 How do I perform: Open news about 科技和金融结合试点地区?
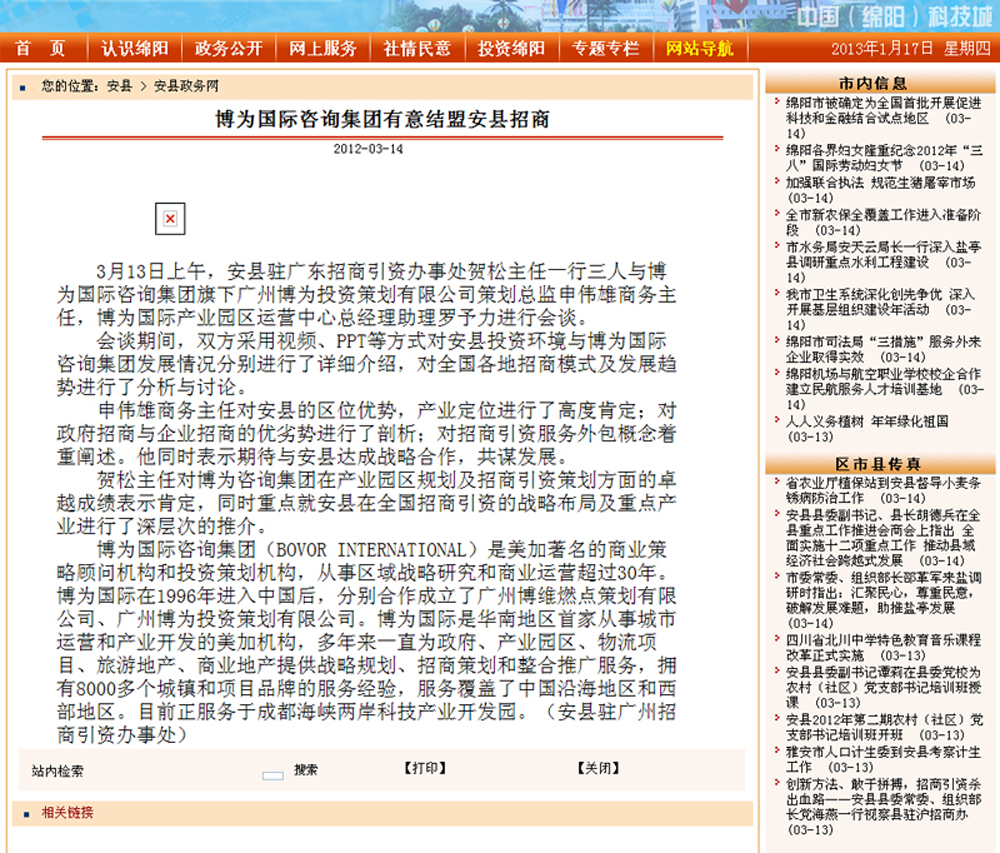tap(883, 118)
